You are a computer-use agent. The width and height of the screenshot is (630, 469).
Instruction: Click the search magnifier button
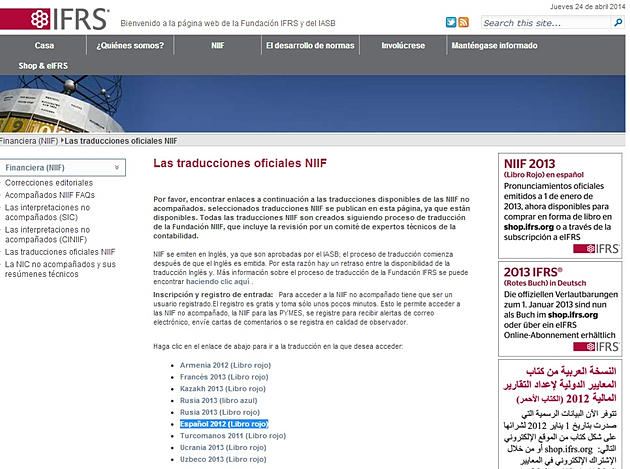click(618, 23)
